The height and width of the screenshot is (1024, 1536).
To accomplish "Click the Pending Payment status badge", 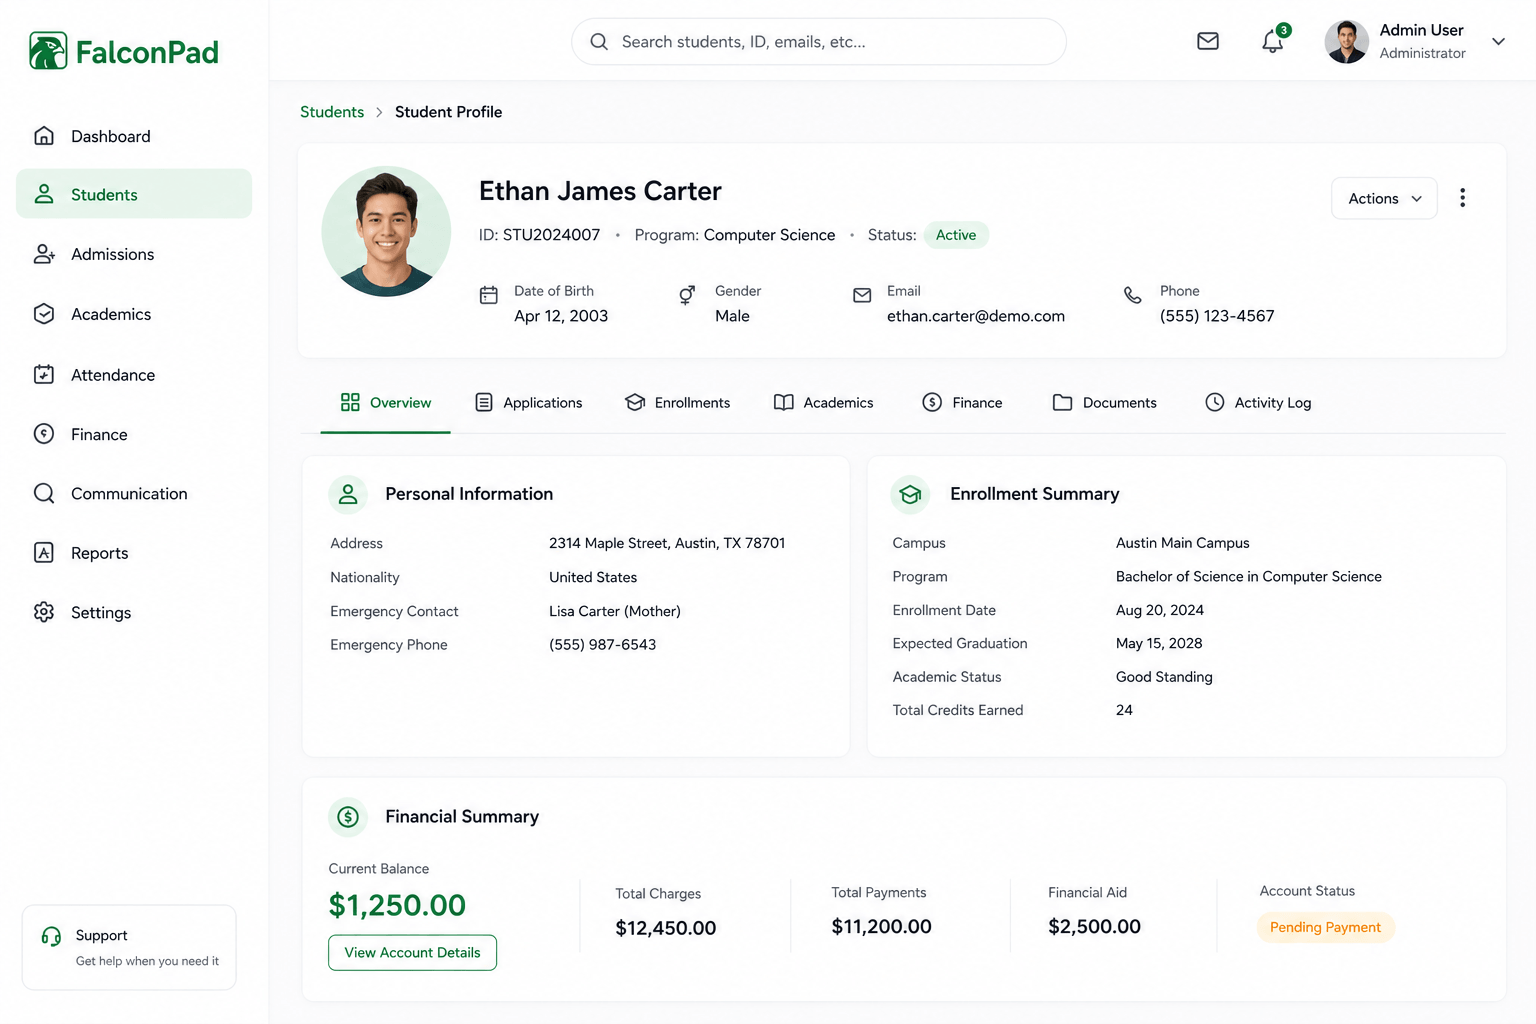I will coord(1325,927).
